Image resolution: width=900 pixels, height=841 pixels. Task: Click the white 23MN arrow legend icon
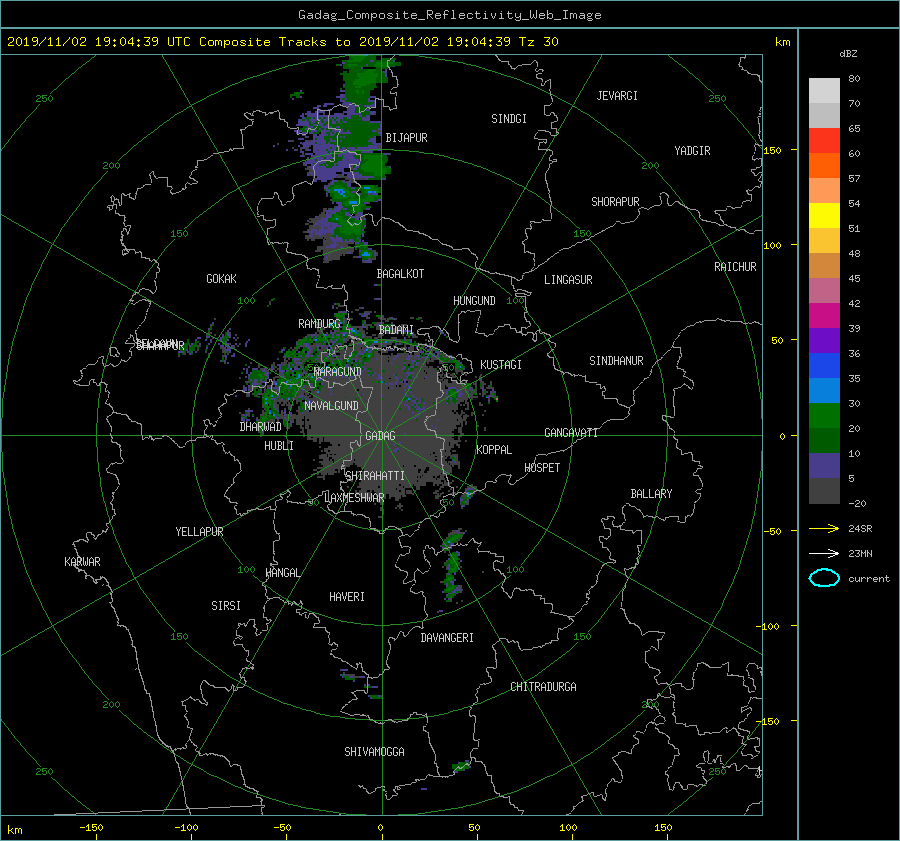pos(824,553)
